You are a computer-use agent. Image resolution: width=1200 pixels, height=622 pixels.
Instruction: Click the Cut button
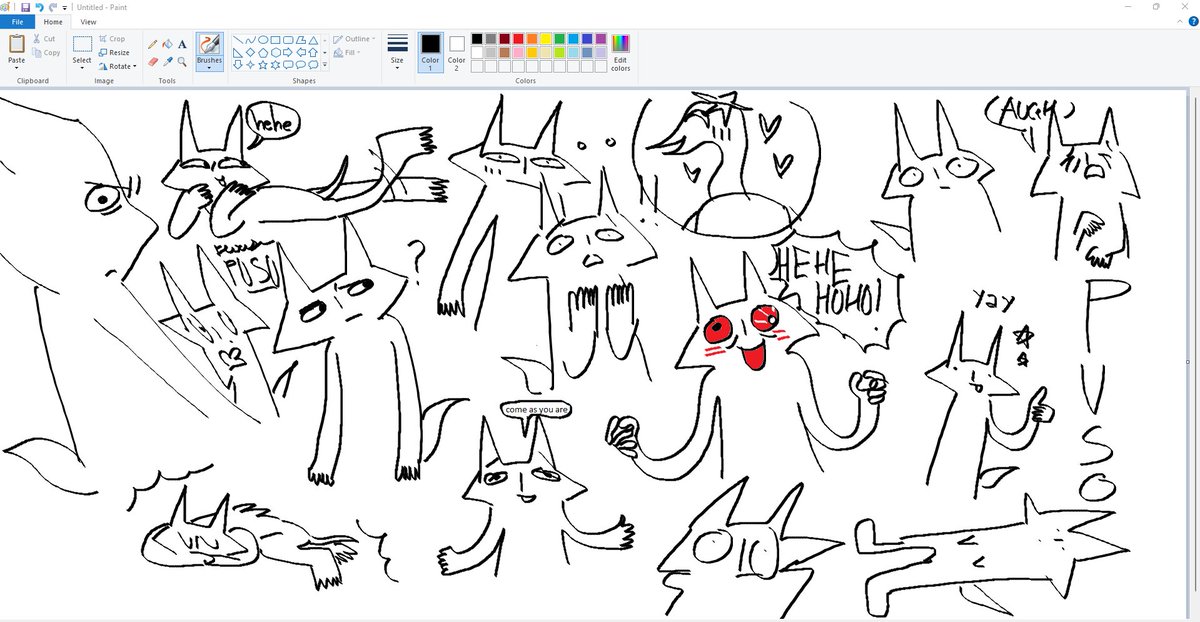click(x=44, y=39)
